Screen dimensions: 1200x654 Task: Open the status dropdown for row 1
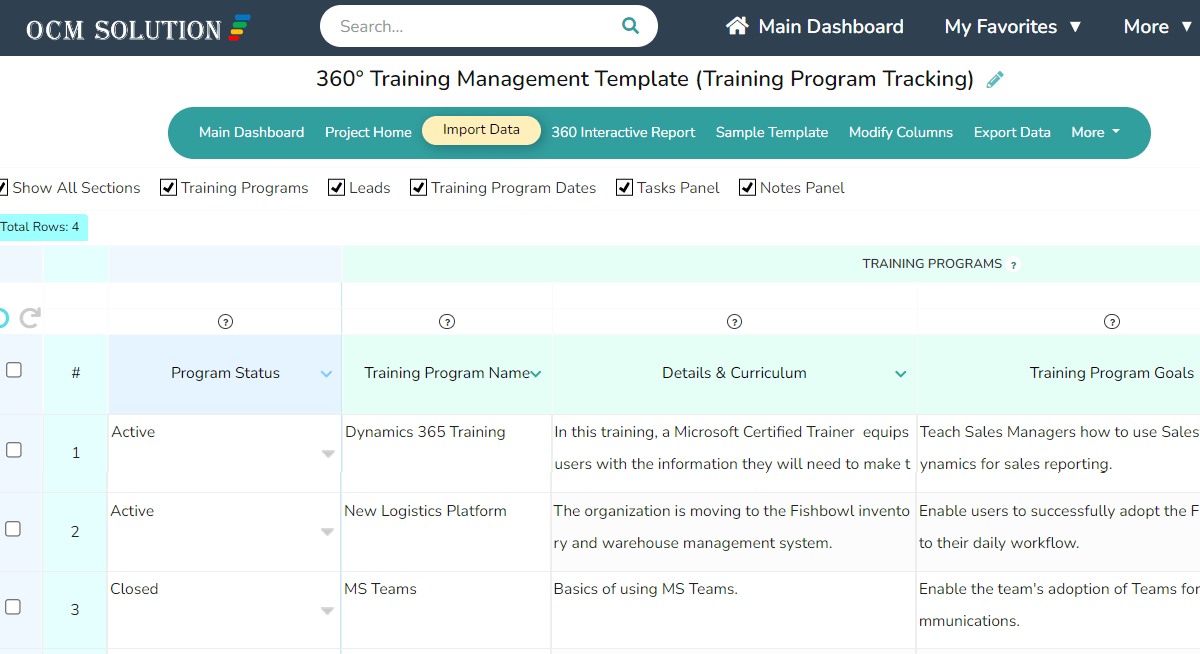click(x=328, y=453)
